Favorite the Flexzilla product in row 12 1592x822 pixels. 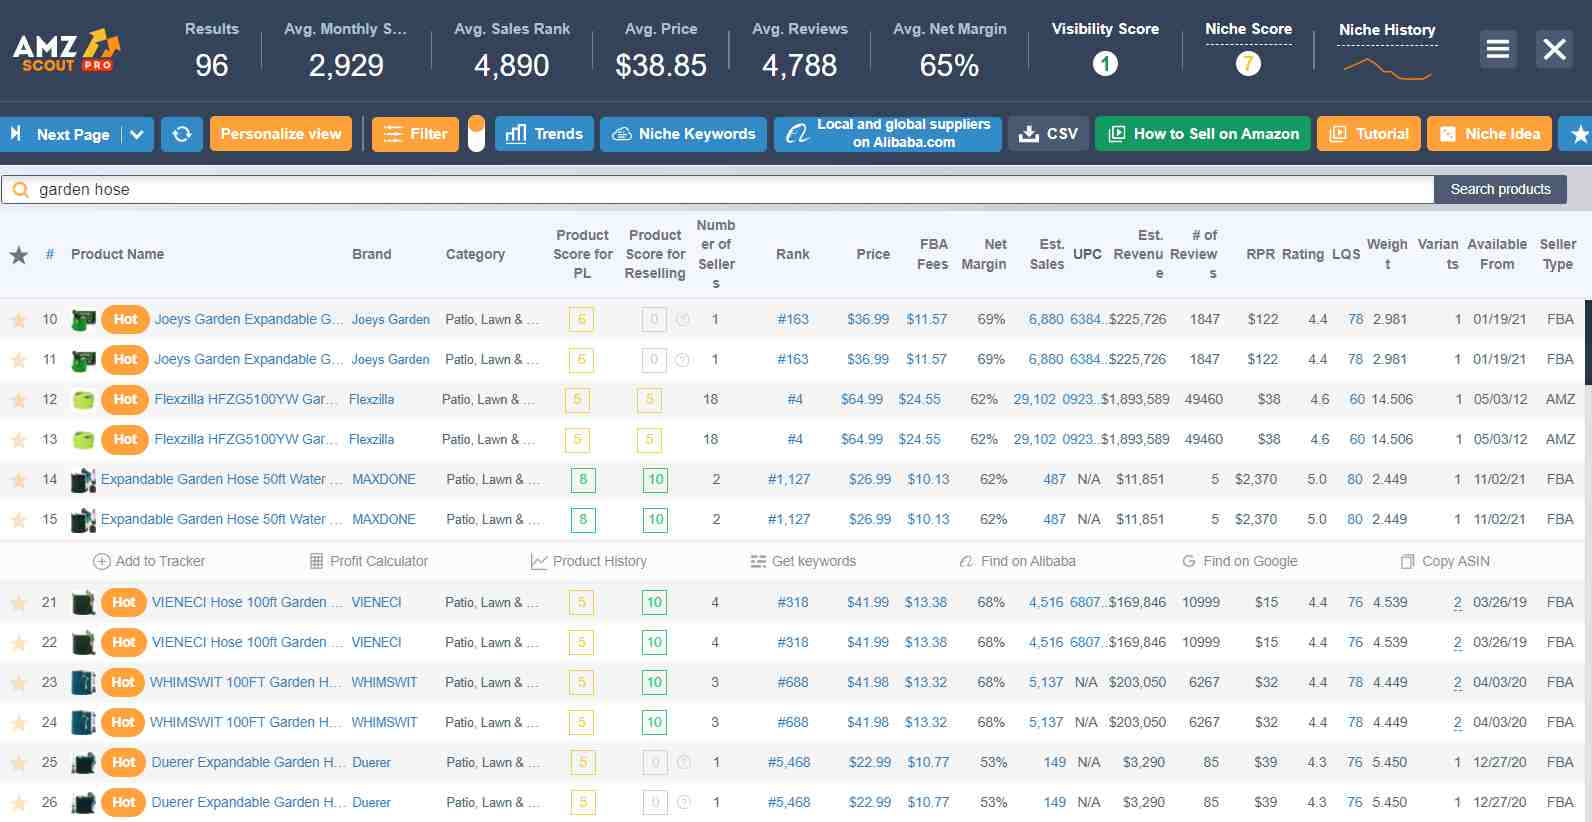point(18,400)
